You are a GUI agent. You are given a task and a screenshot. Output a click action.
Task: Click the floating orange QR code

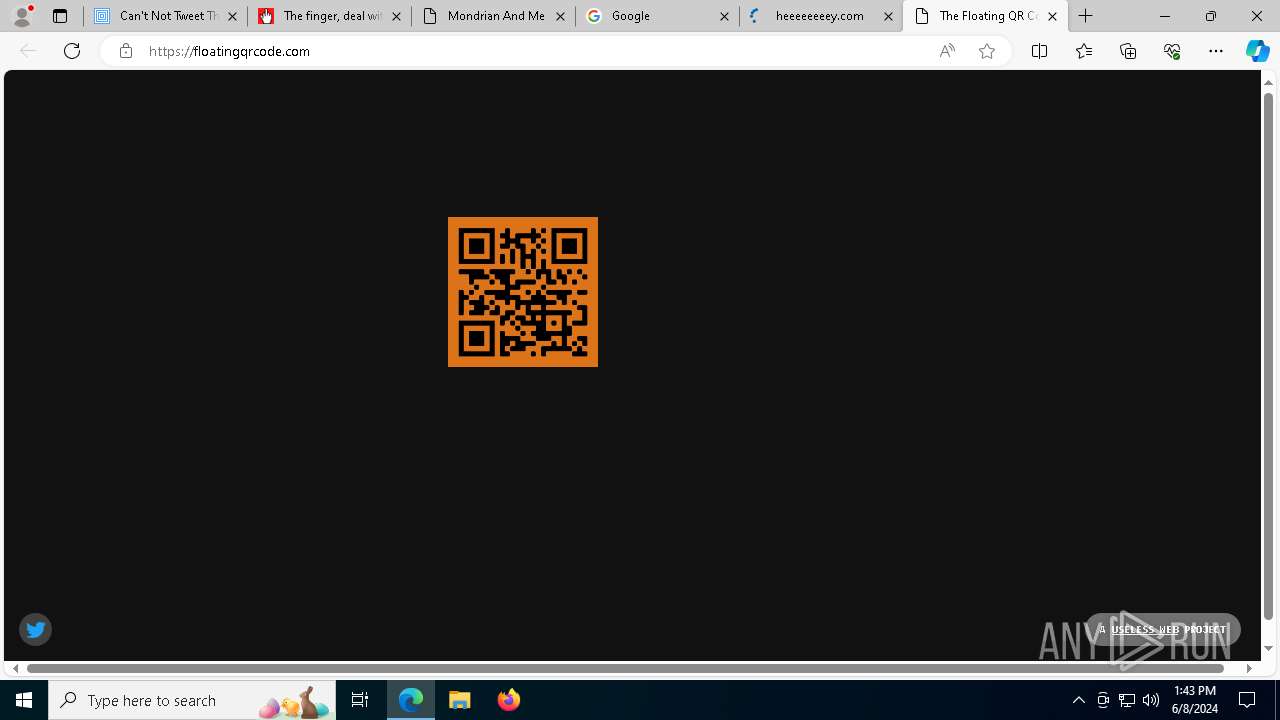tap(523, 292)
